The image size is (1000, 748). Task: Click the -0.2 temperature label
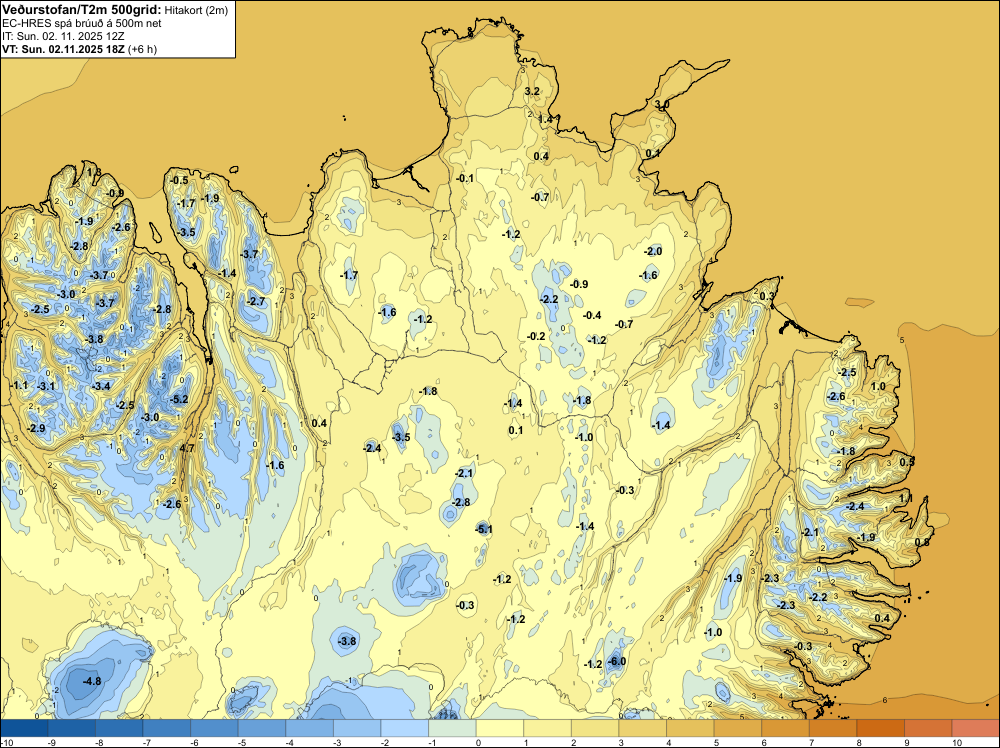[536, 336]
